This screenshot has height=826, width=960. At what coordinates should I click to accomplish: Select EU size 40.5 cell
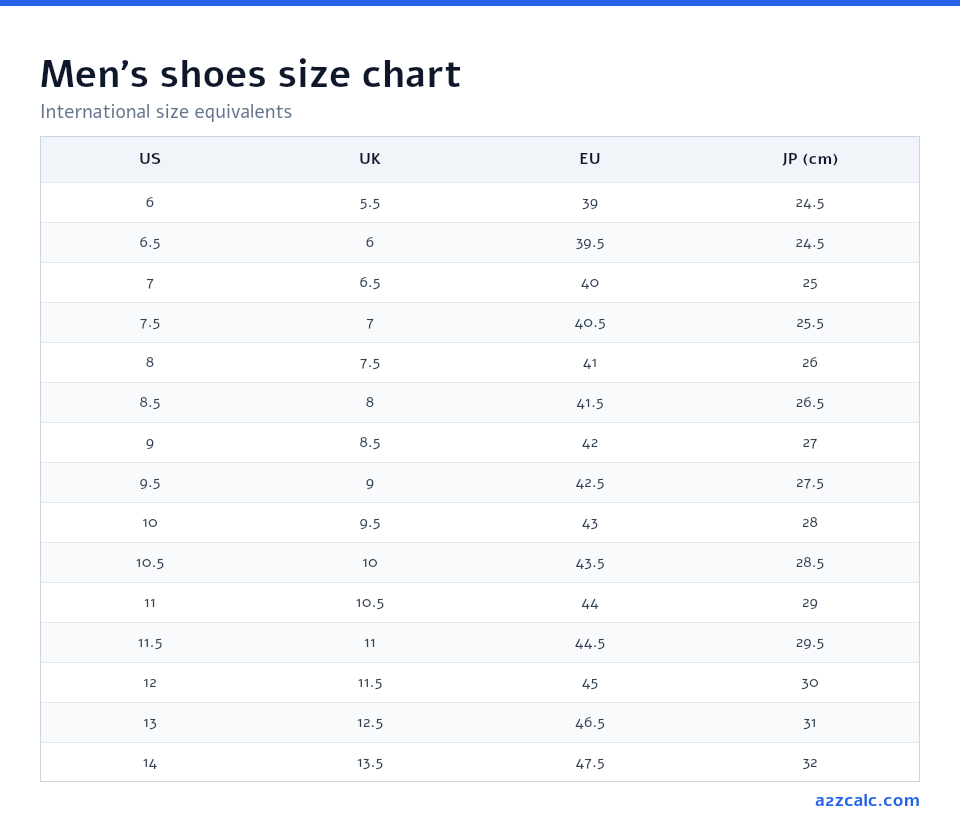click(x=590, y=323)
